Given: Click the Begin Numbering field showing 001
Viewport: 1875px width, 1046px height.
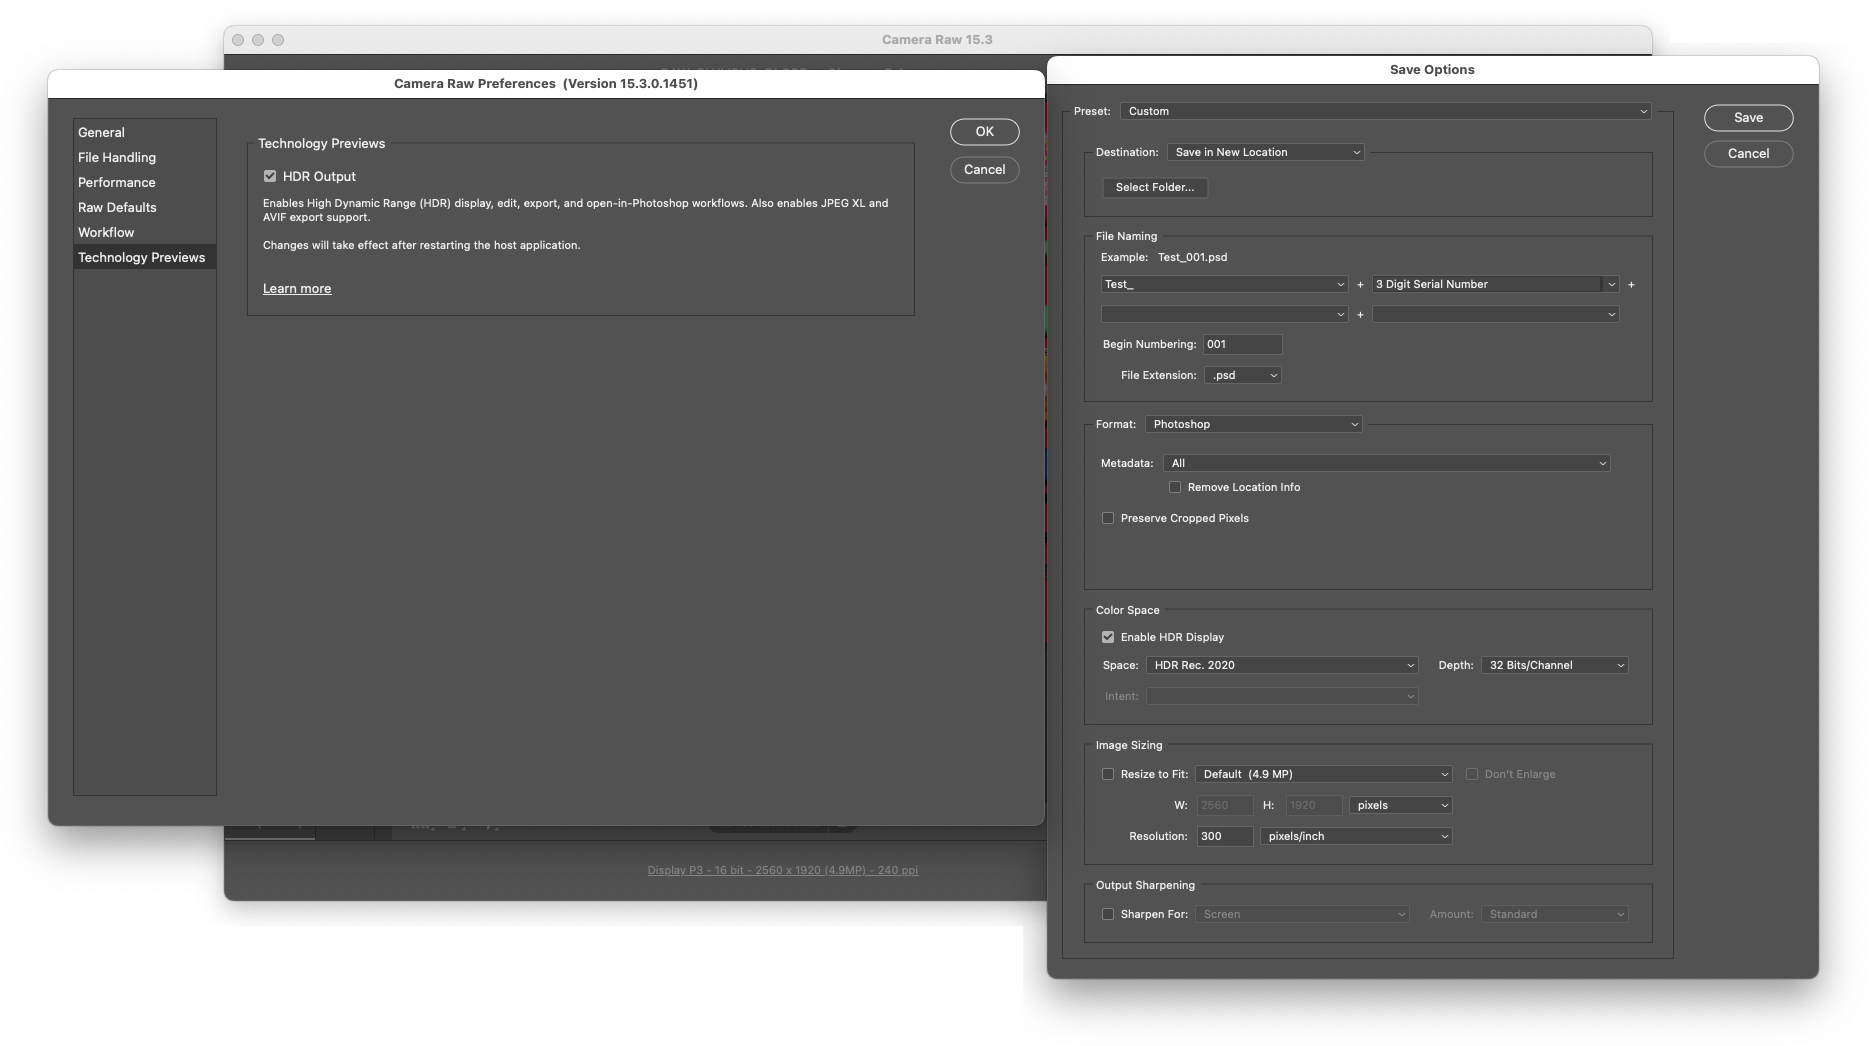Looking at the screenshot, I should tap(1242, 344).
